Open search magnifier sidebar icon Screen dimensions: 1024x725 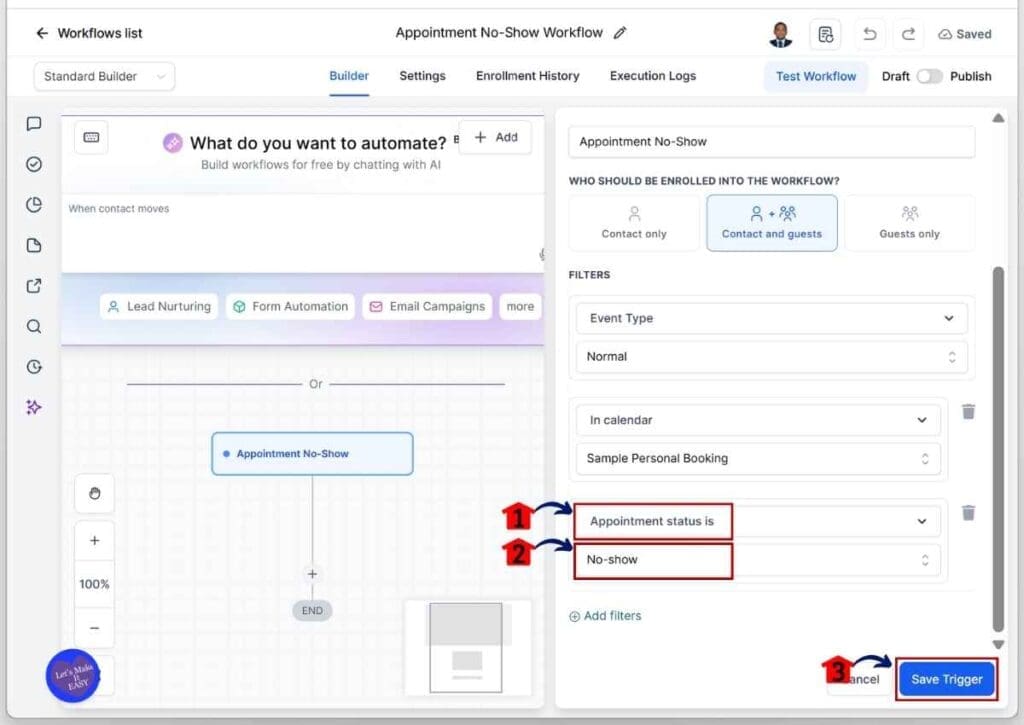(34, 326)
